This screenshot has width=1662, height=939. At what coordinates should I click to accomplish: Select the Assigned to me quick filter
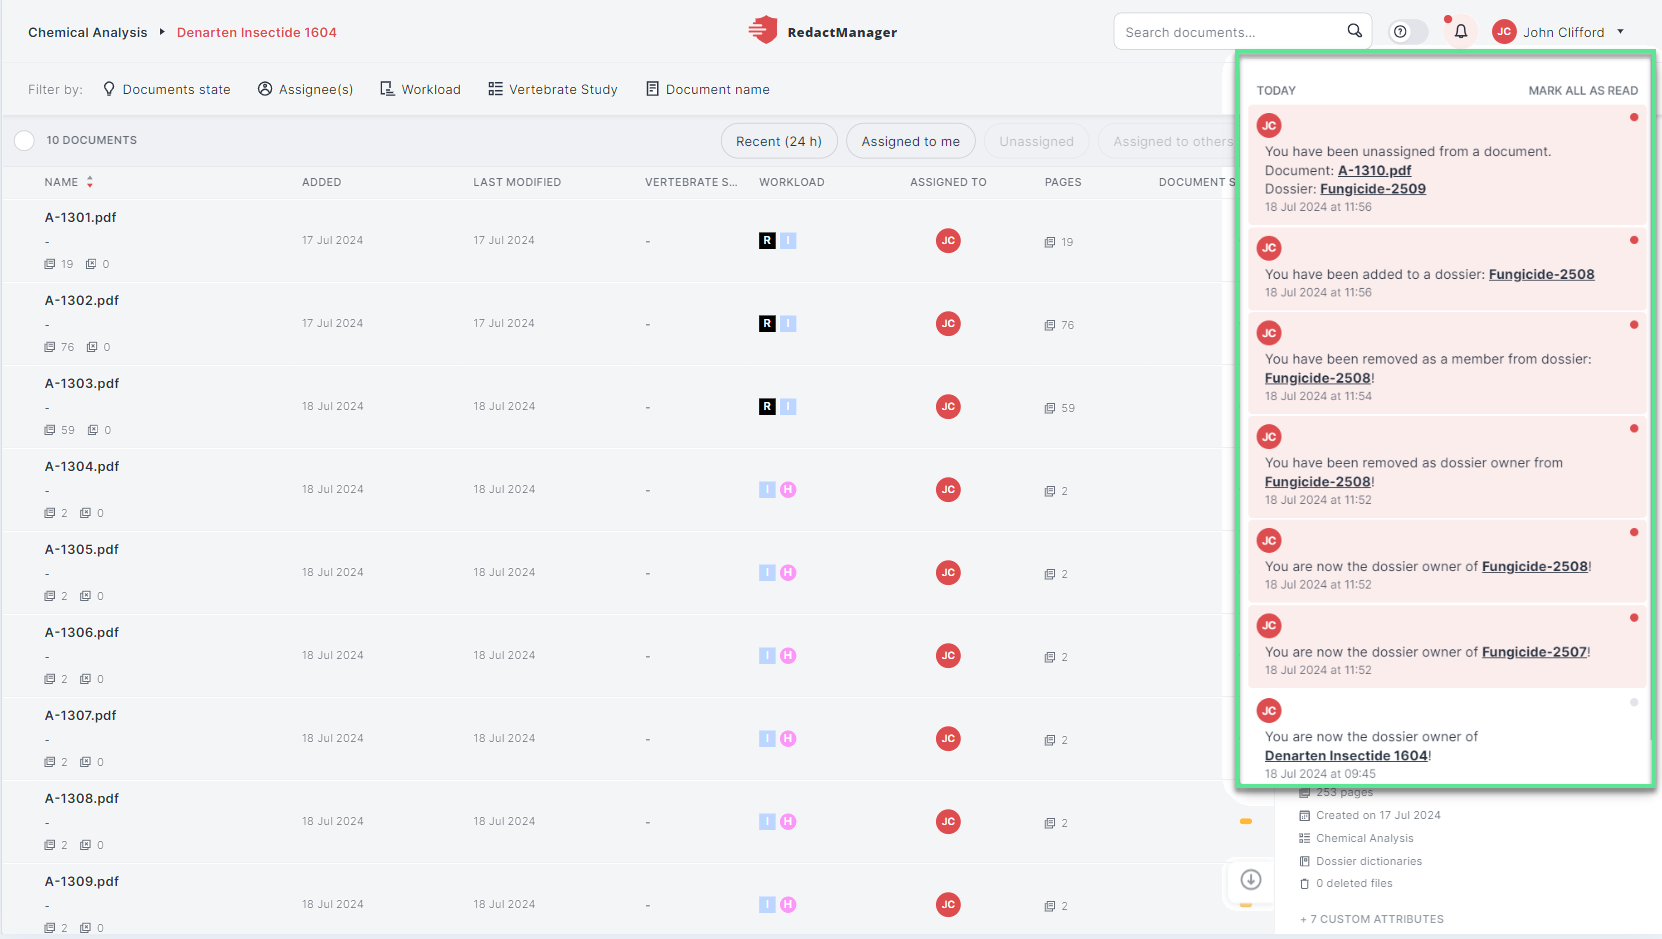tap(911, 141)
